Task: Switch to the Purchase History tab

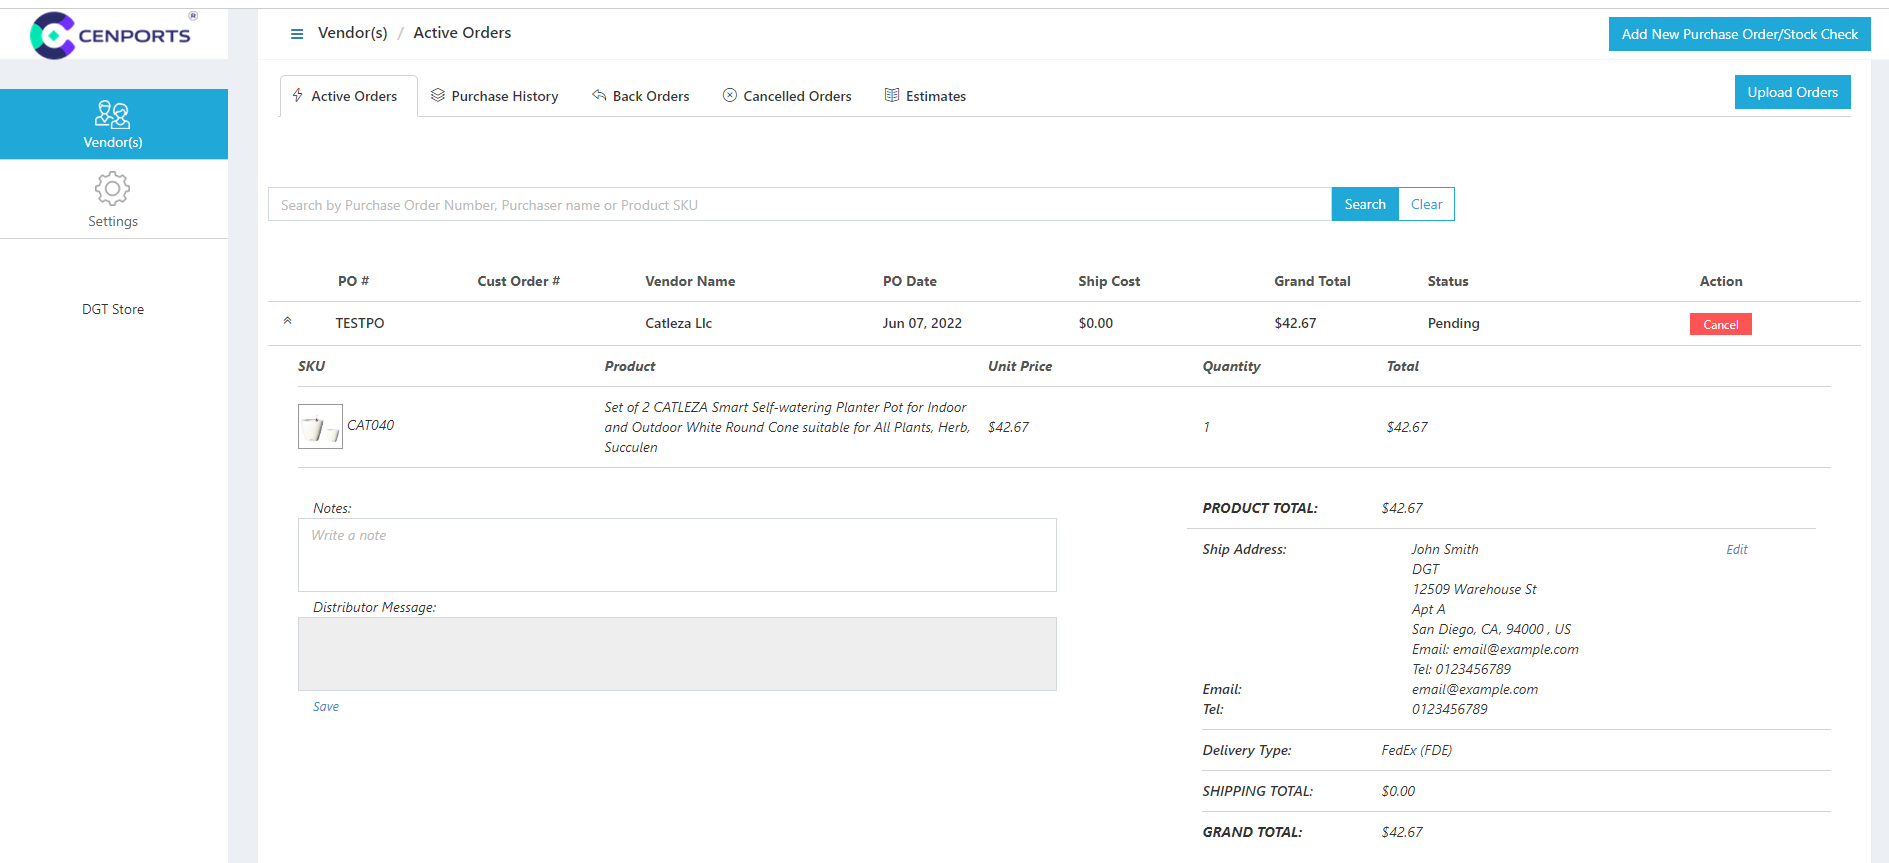Action: click(x=495, y=96)
